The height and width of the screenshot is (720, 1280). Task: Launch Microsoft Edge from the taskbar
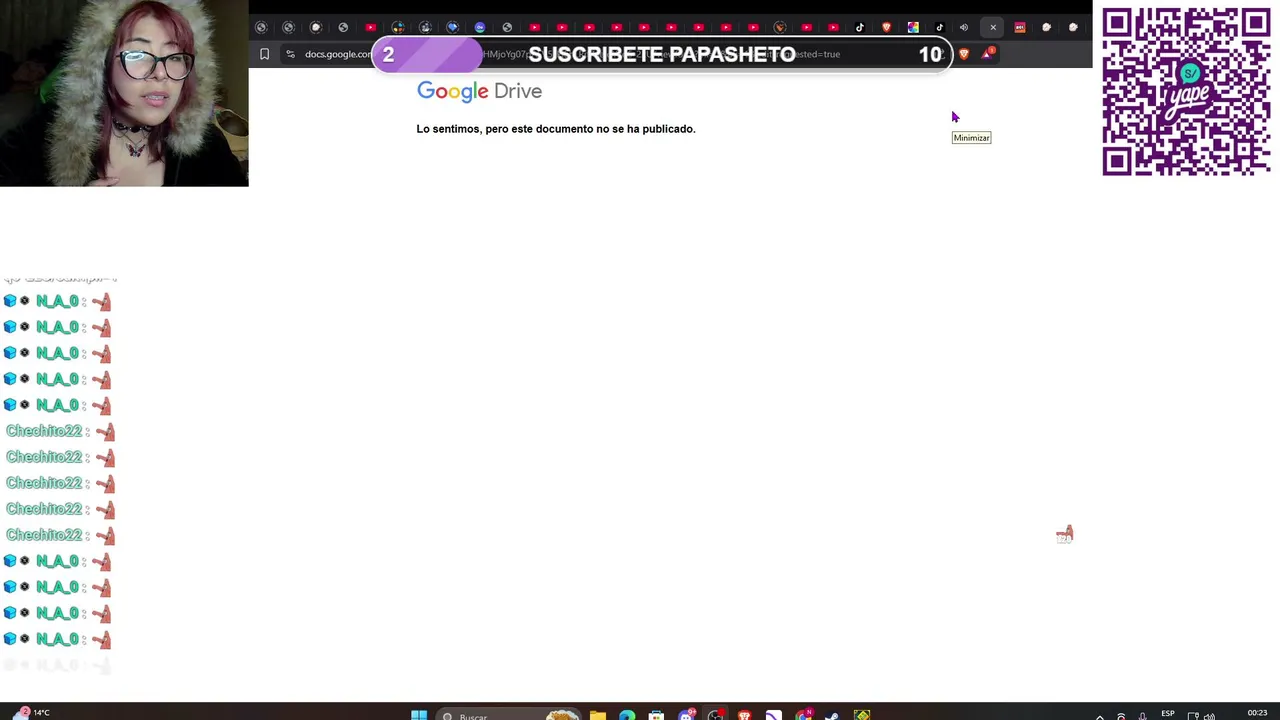(626, 715)
